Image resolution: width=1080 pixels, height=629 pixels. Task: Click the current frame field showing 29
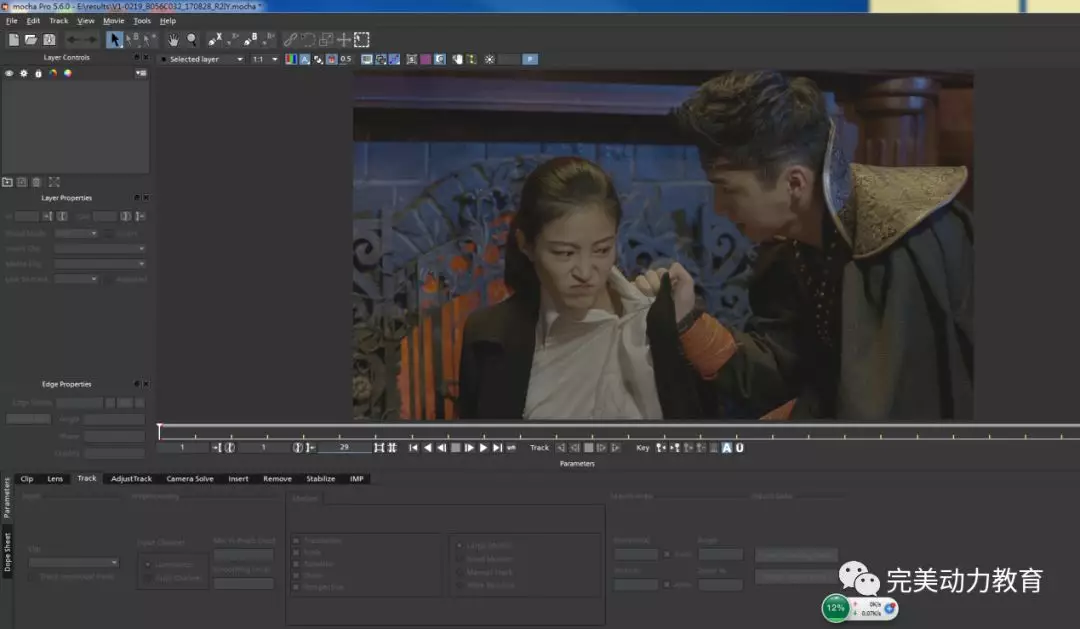344,448
